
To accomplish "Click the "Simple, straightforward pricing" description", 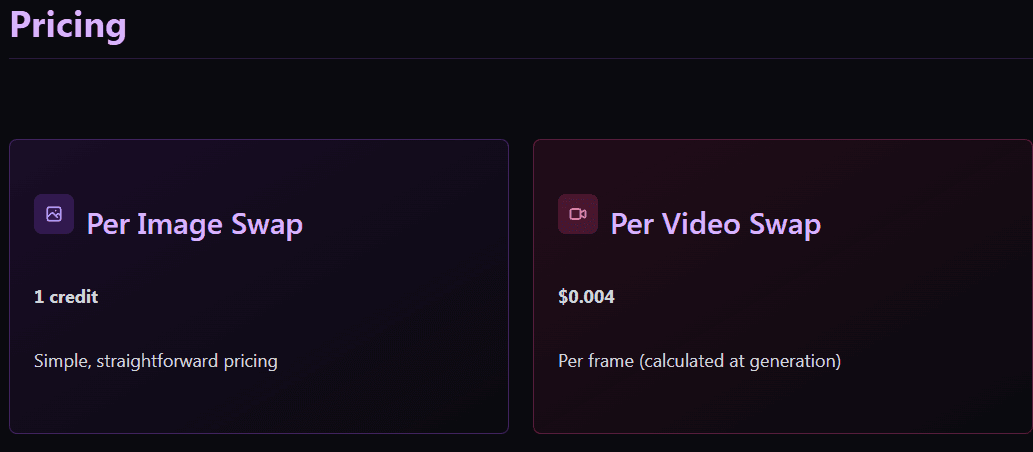I will point(156,361).
